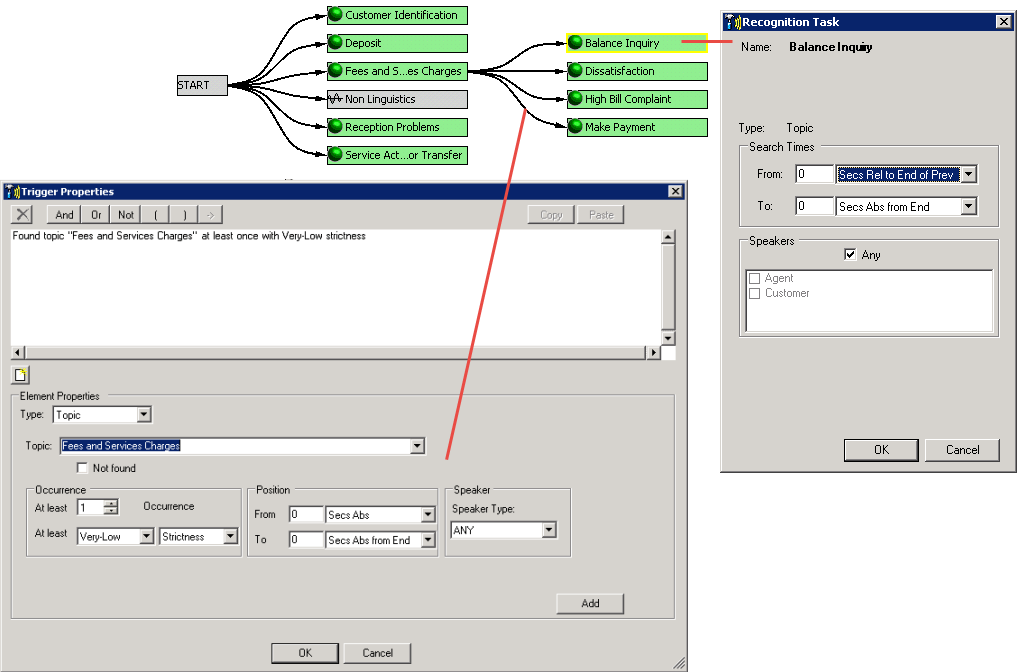Click the Not operator button

pos(126,214)
